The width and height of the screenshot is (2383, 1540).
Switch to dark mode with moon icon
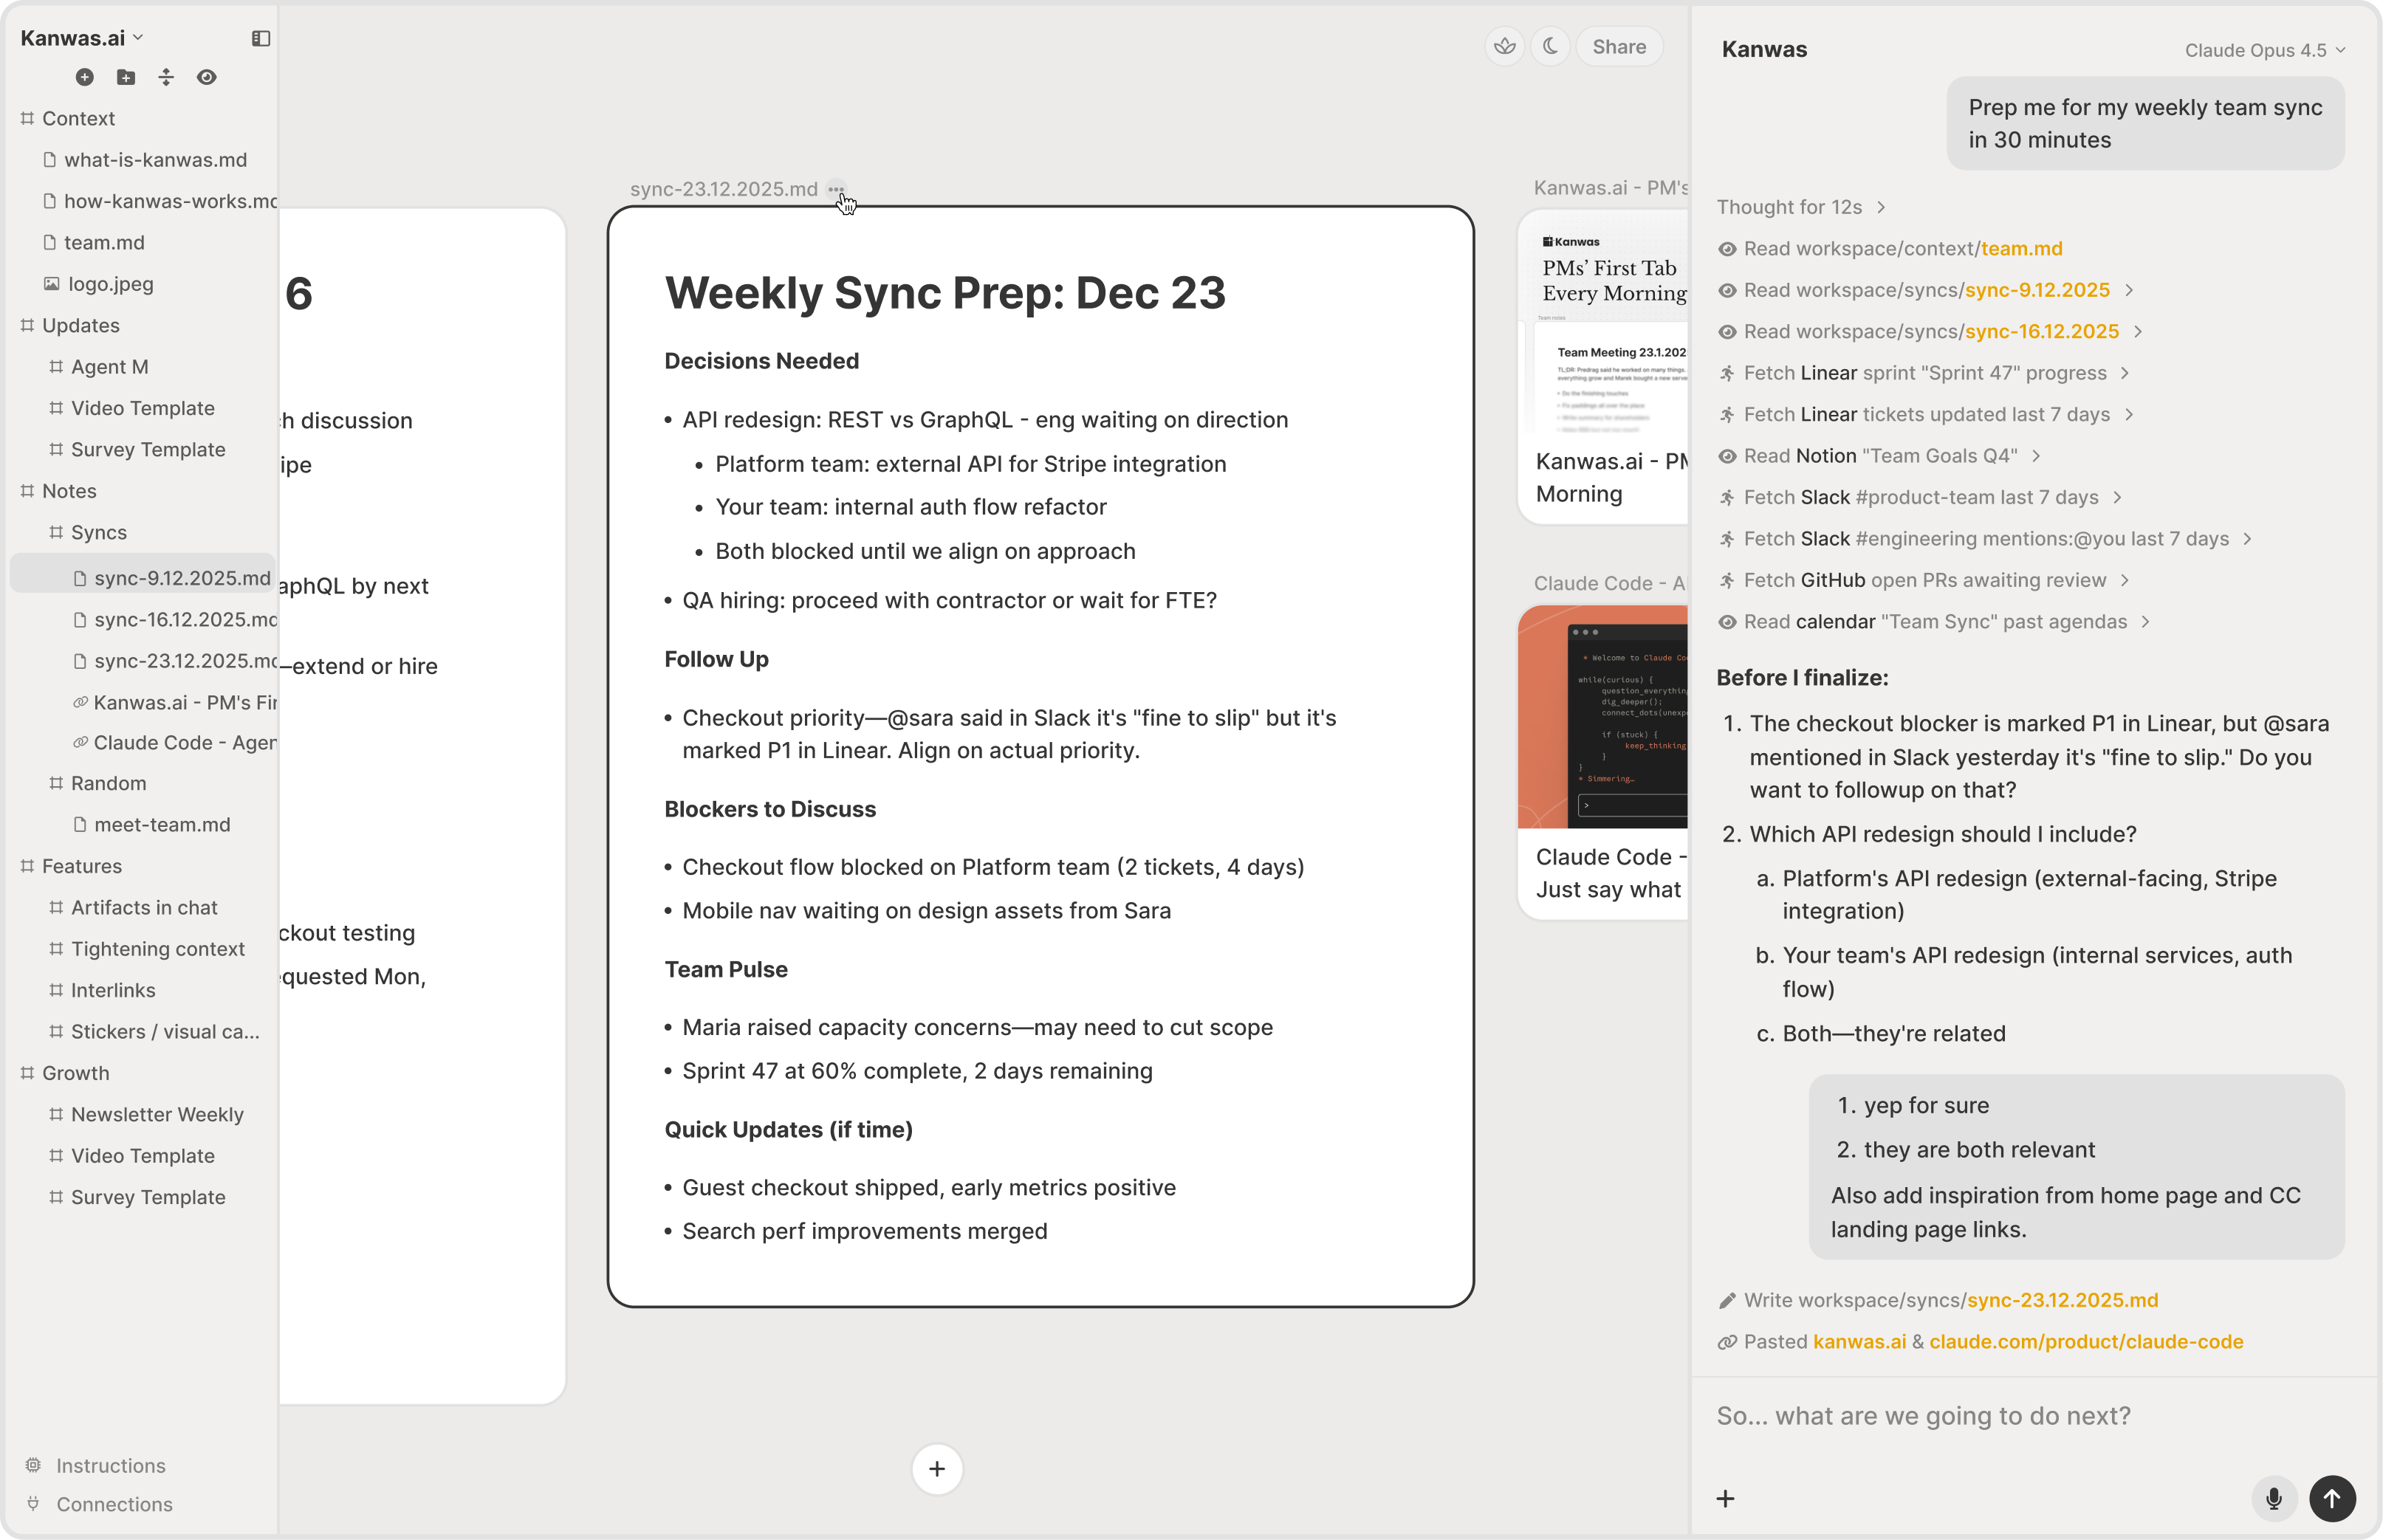tap(1550, 46)
